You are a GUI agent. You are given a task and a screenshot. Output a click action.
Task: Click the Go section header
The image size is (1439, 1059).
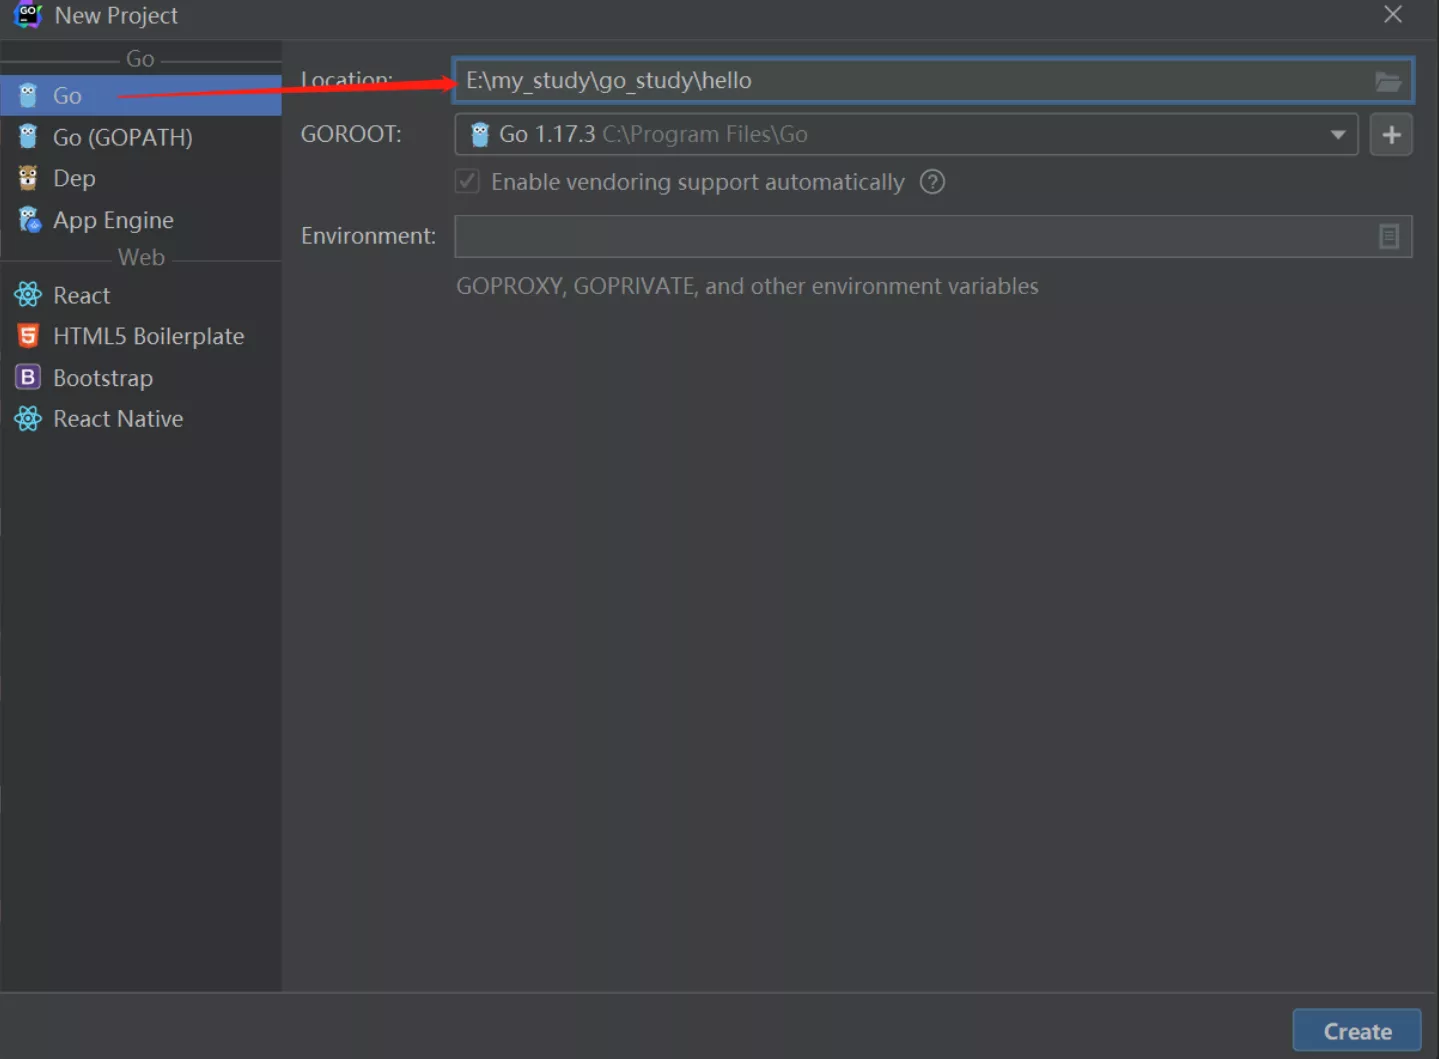coord(140,59)
